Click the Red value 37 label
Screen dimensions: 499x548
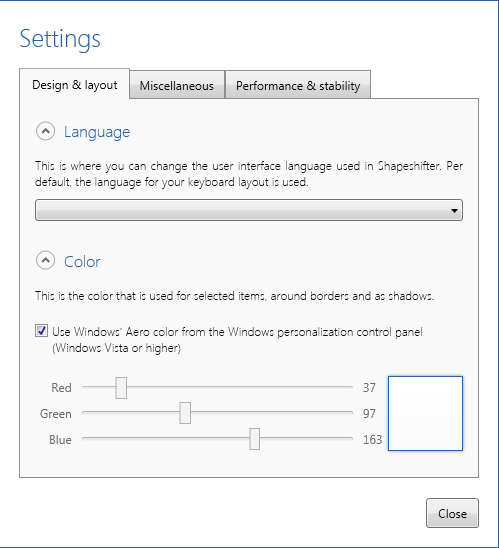tap(369, 388)
